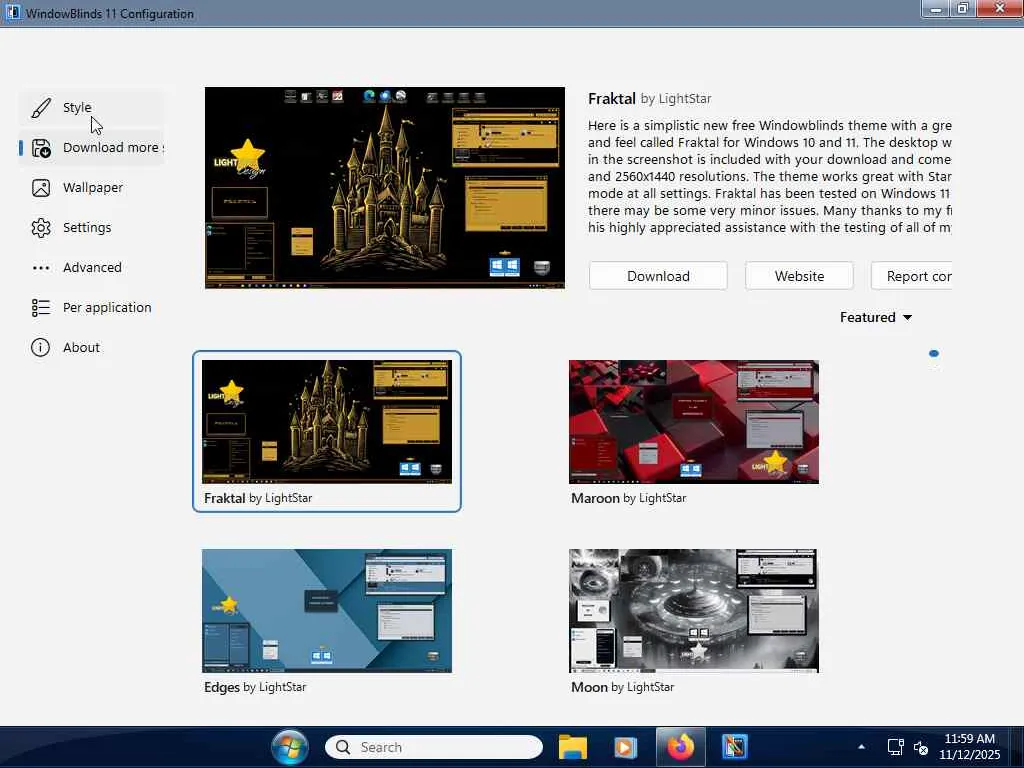Open the Wallpaper section
The height and width of the screenshot is (768, 1024).
coord(91,187)
